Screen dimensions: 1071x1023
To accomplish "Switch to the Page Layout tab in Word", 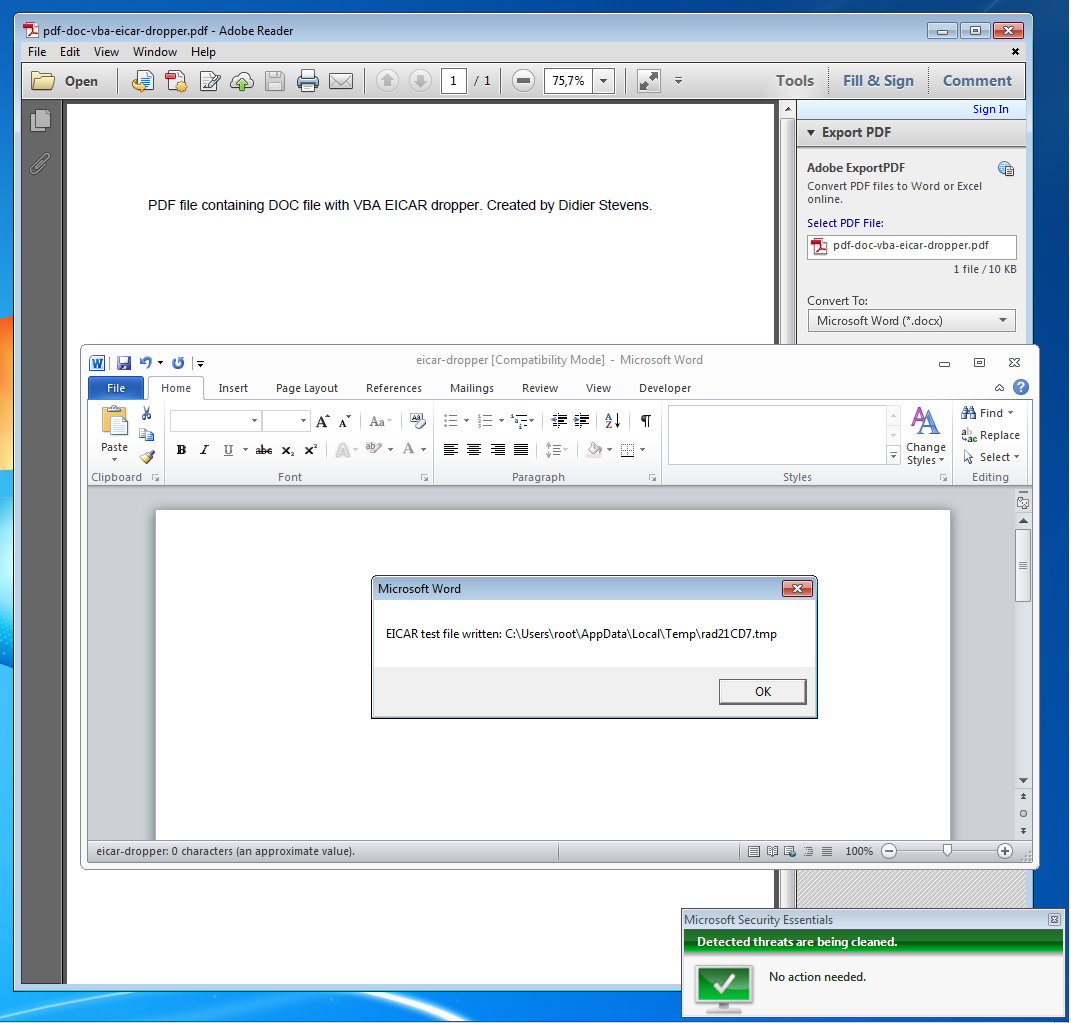I will point(307,388).
